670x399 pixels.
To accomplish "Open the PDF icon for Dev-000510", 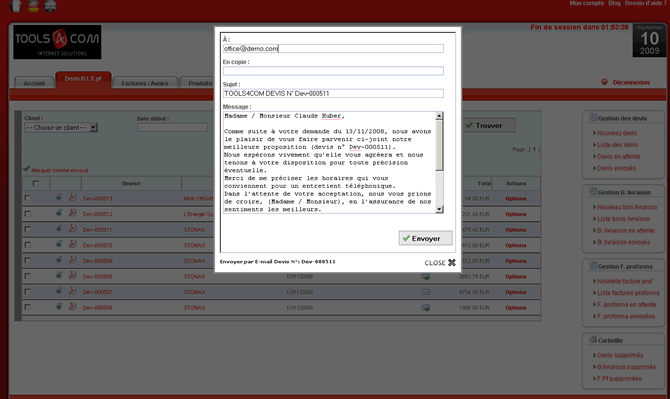I will (x=73, y=244).
